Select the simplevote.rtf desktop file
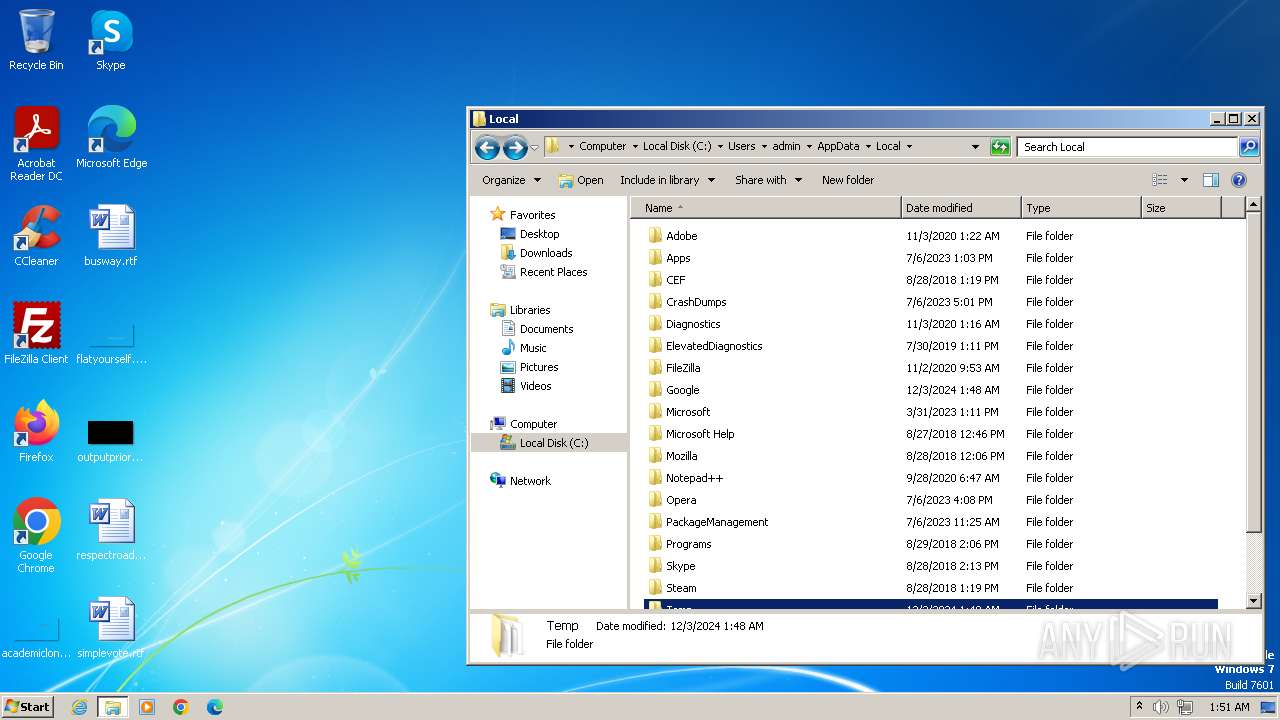 point(111,628)
